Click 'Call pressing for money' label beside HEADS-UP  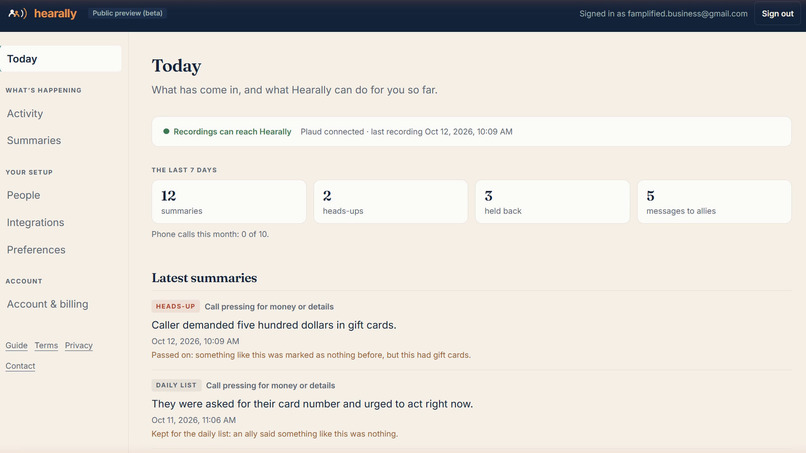[x=269, y=306]
